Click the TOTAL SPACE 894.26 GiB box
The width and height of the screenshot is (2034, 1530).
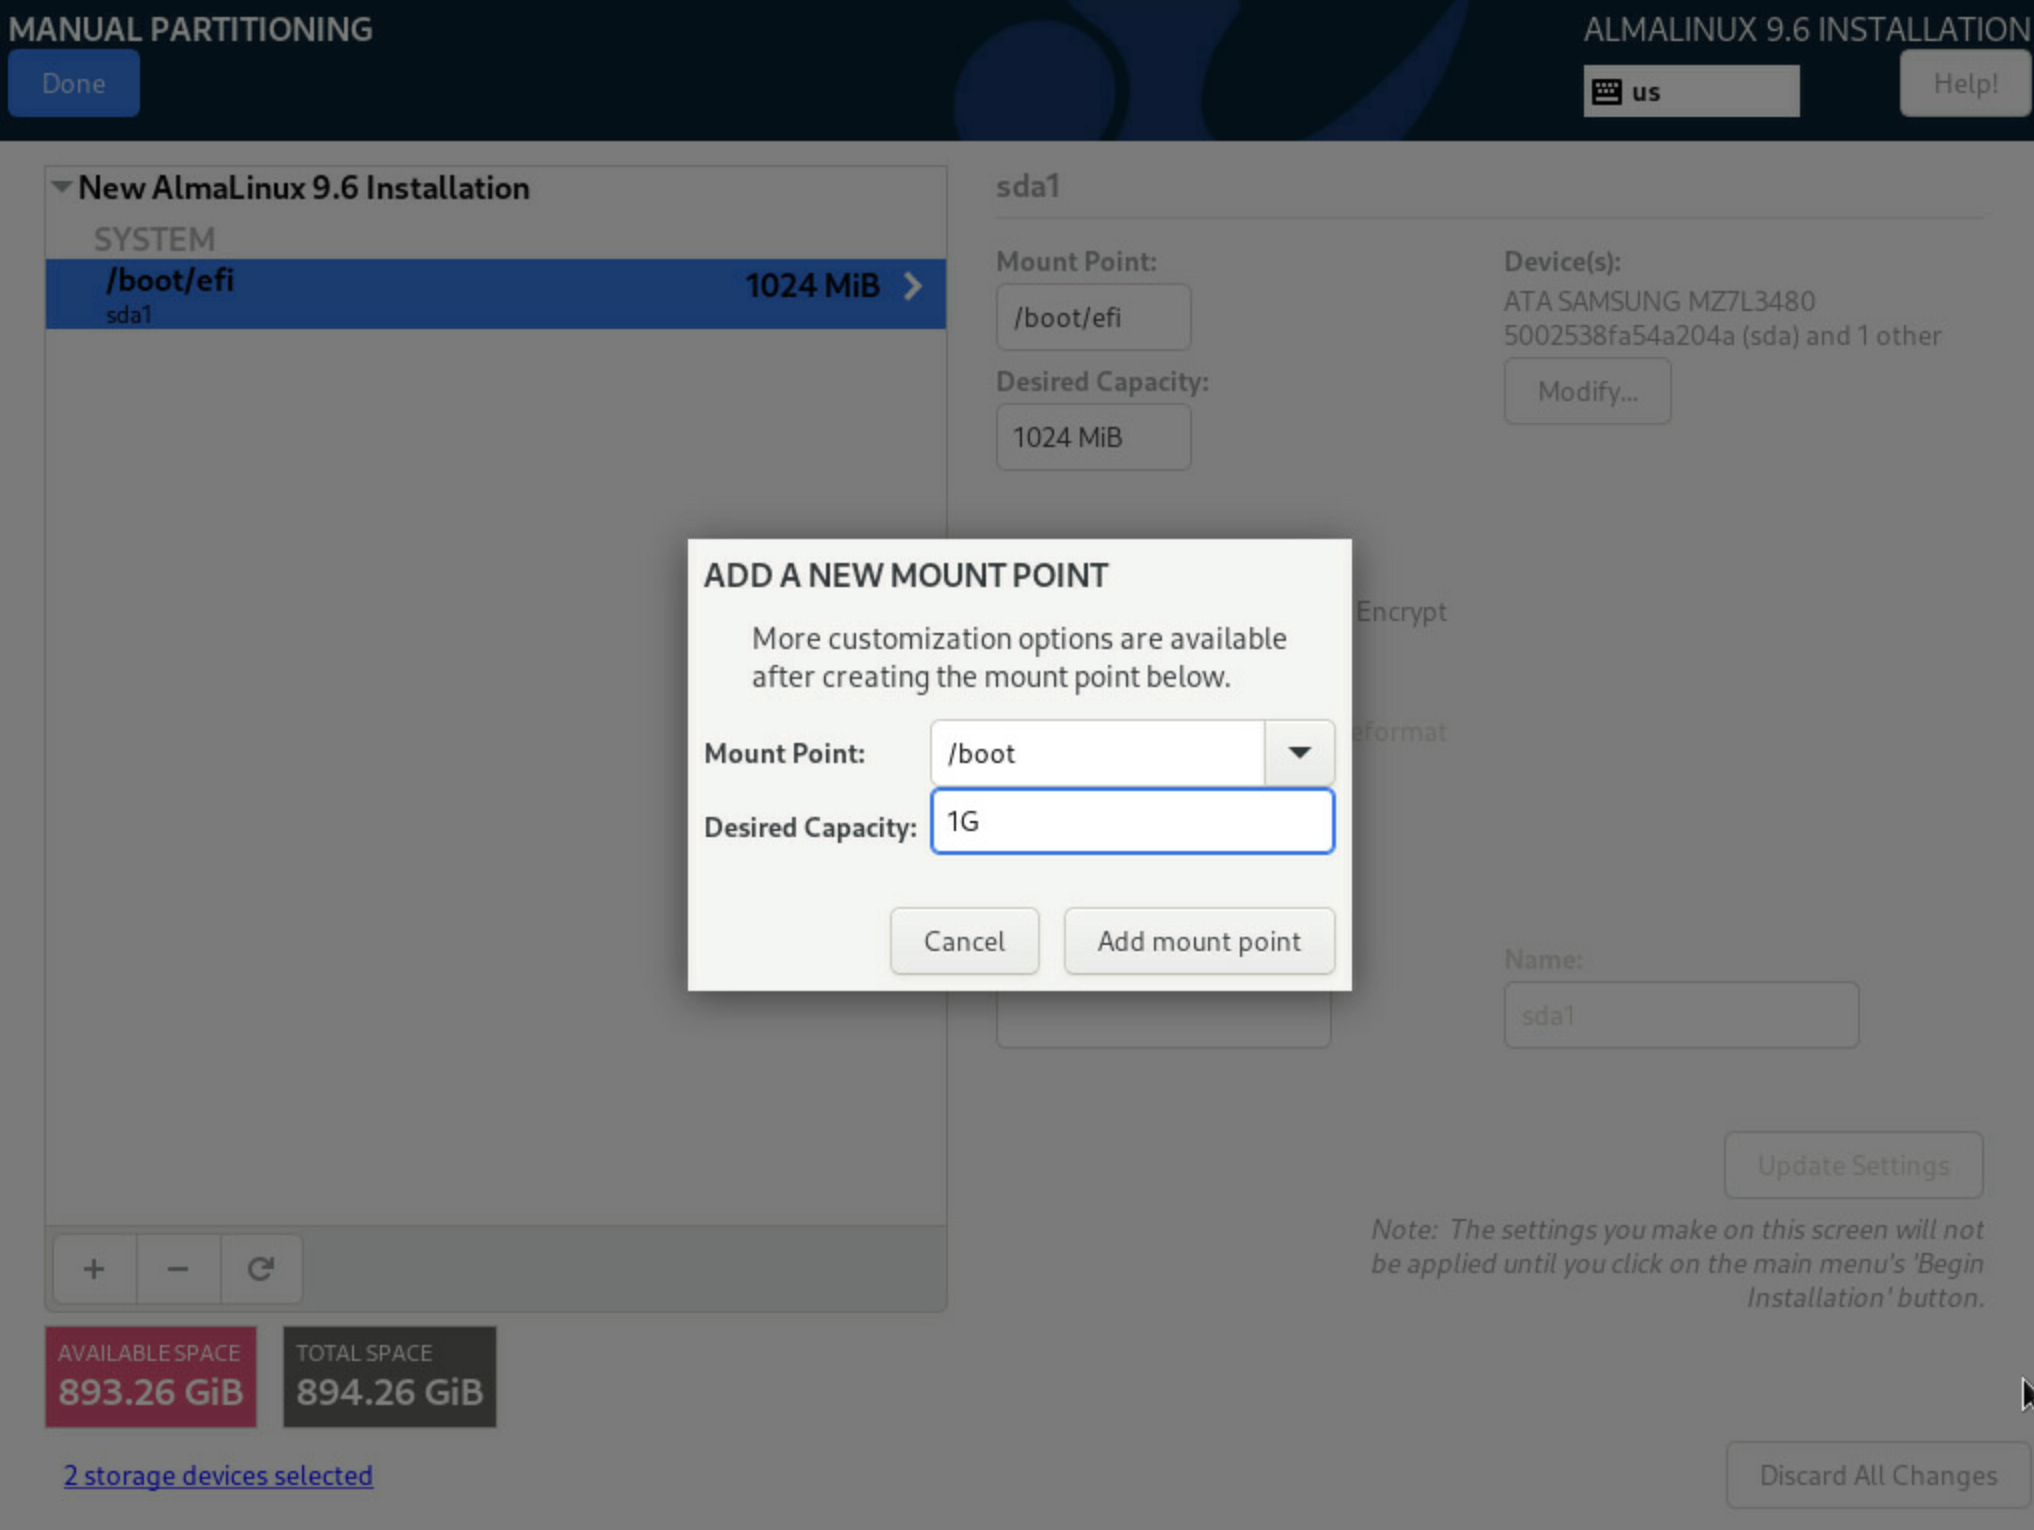tap(389, 1377)
